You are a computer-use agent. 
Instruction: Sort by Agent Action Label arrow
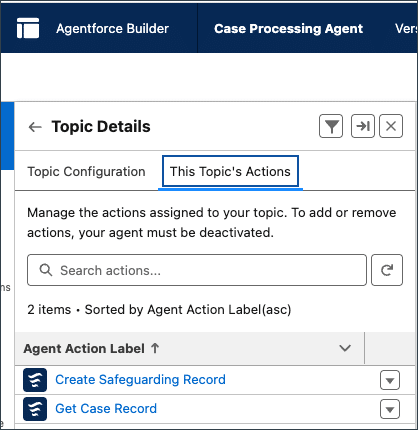pyautogui.click(x=155, y=348)
